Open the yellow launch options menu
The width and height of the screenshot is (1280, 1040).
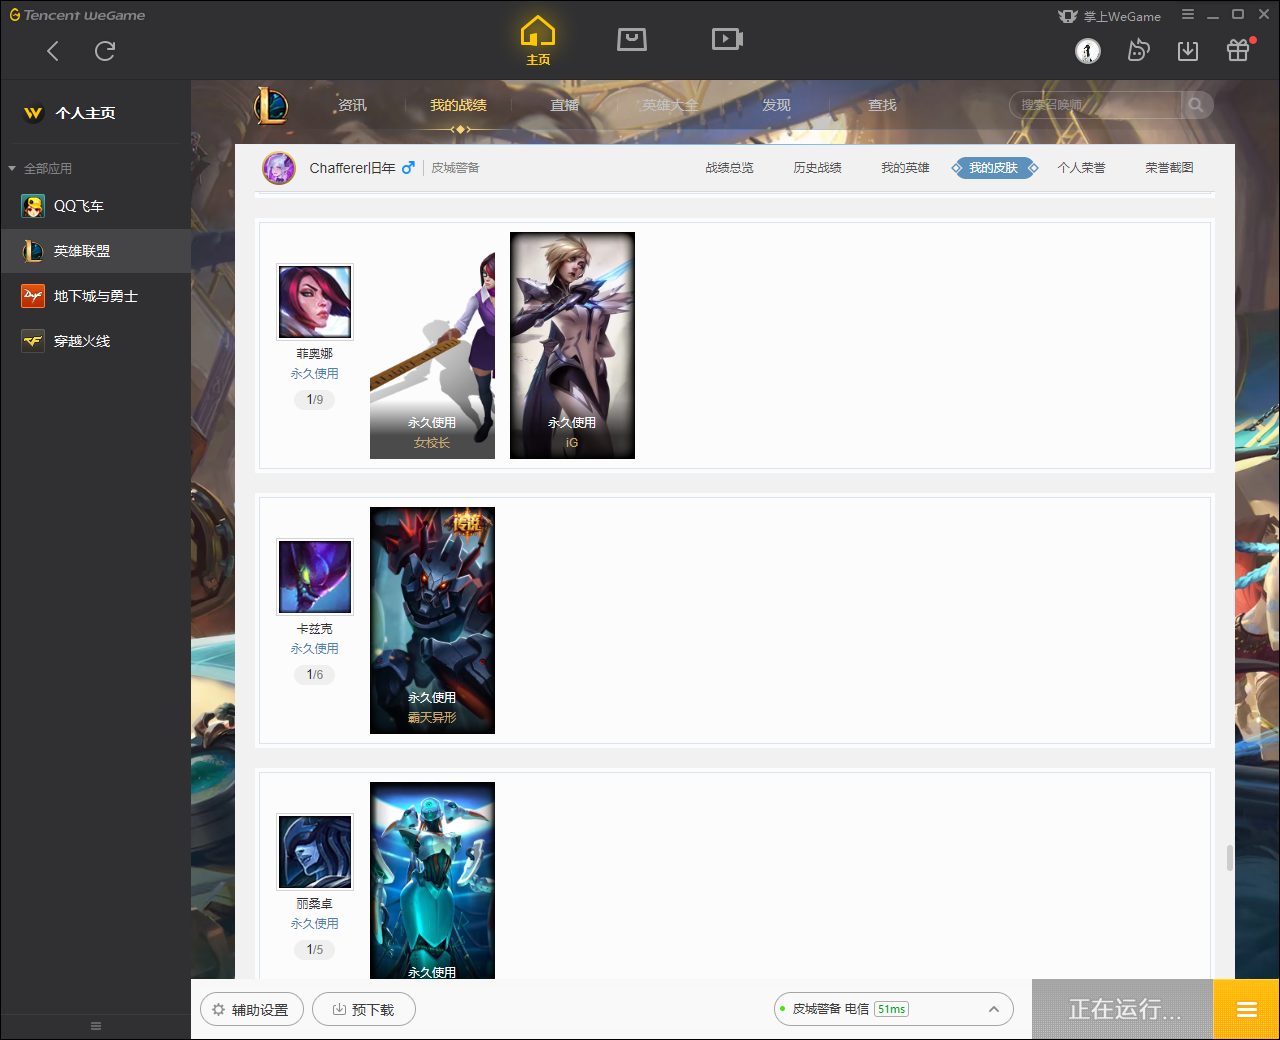pyautogui.click(x=1247, y=1010)
